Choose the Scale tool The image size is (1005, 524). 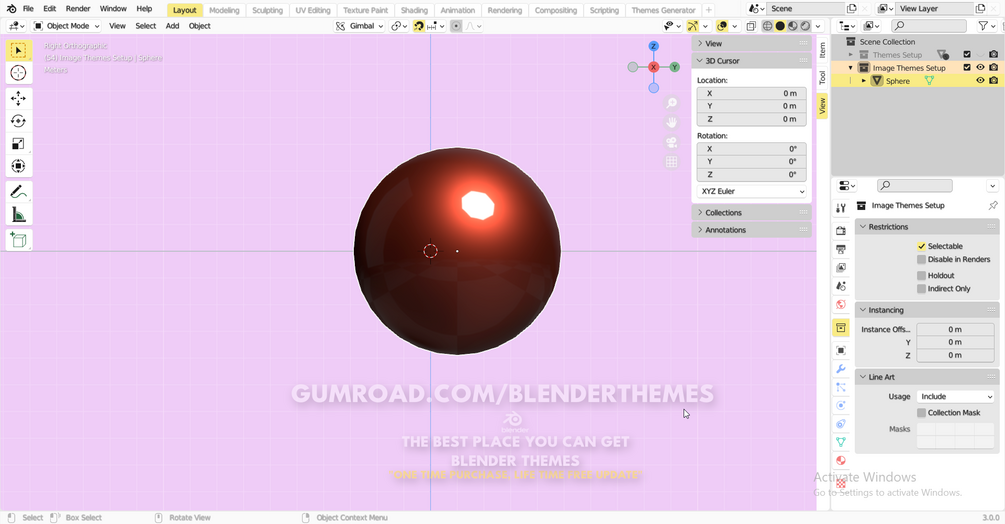(19, 143)
